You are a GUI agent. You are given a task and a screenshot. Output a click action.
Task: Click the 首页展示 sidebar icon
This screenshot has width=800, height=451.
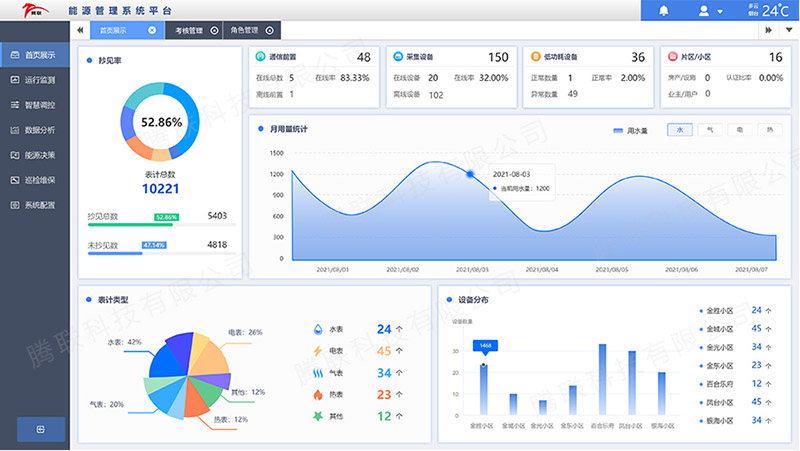pyautogui.click(x=15, y=54)
